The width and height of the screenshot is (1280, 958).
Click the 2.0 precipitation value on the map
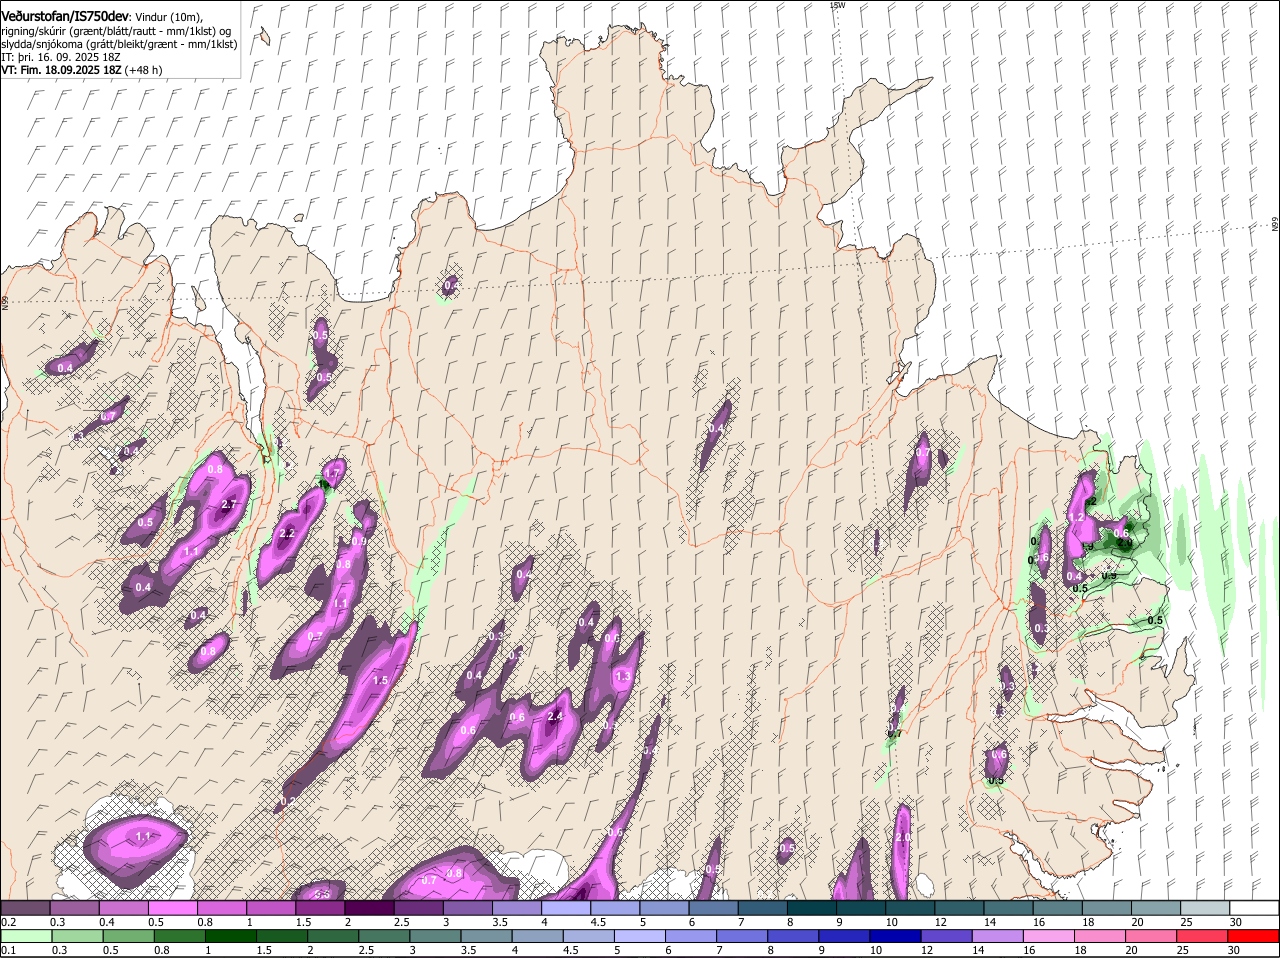(903, 837)
